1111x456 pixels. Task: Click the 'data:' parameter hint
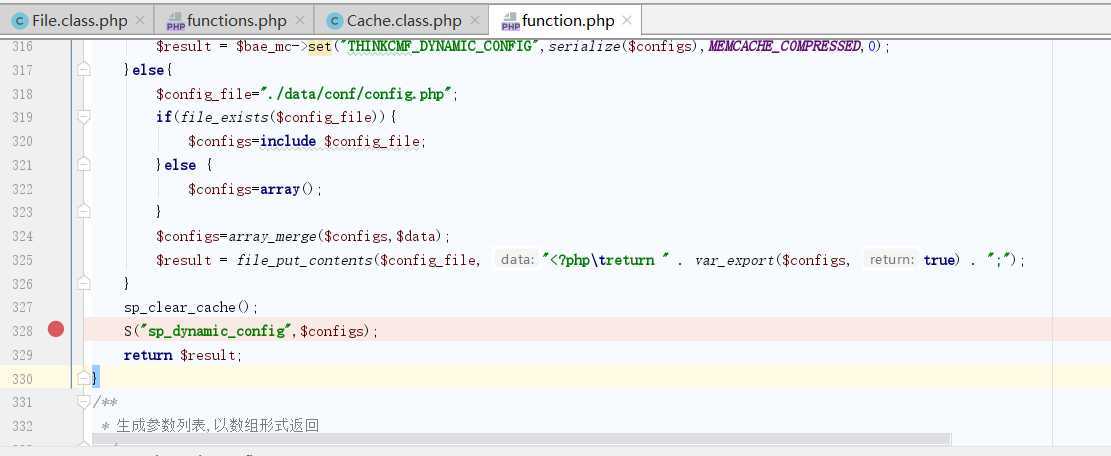point(517,260)
